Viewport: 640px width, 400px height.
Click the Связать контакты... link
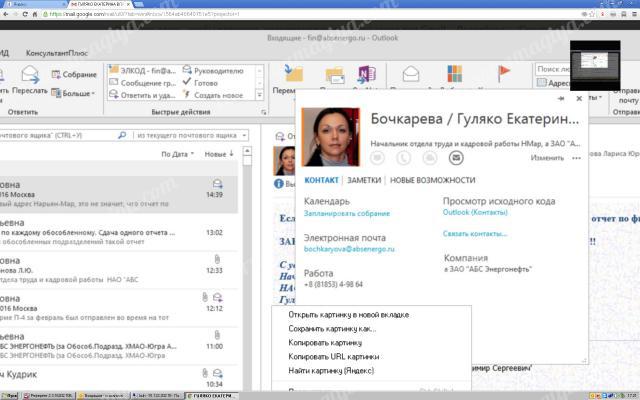[x=475, y=234]
